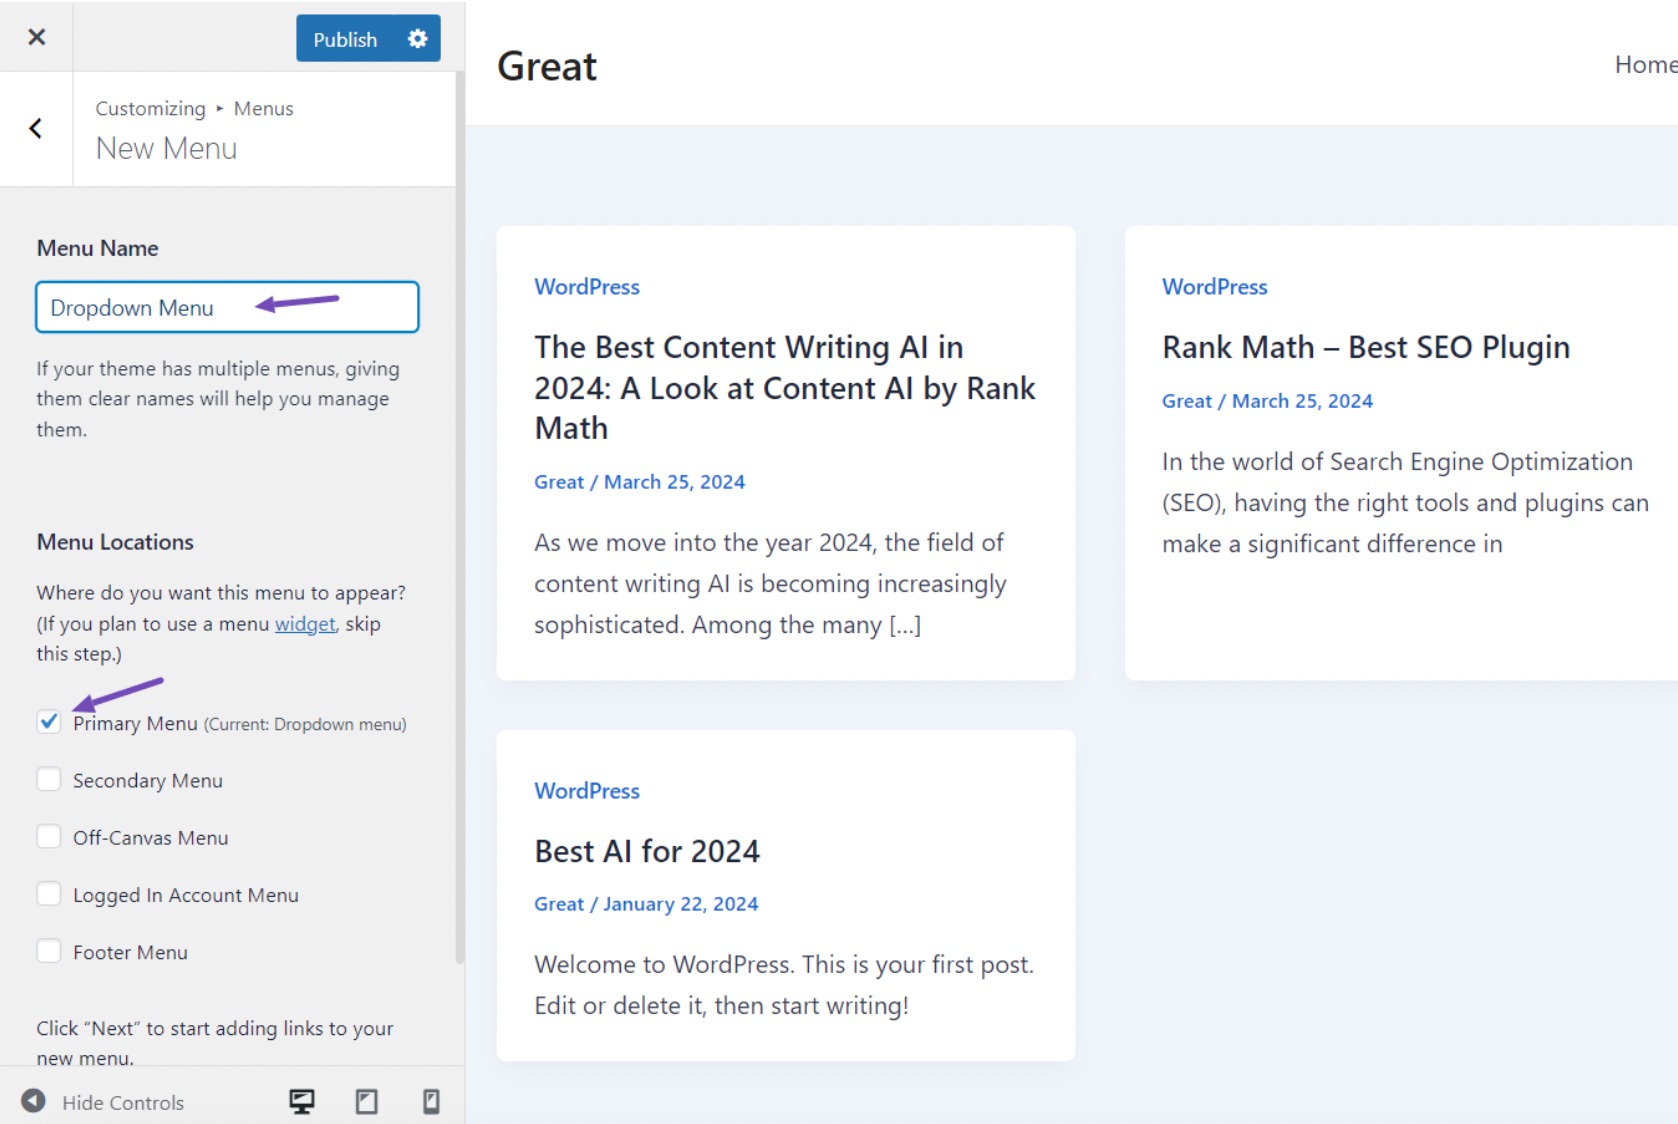Open the Great site title link
The image size is (1678, 1124).
click(x=547, y=66)
